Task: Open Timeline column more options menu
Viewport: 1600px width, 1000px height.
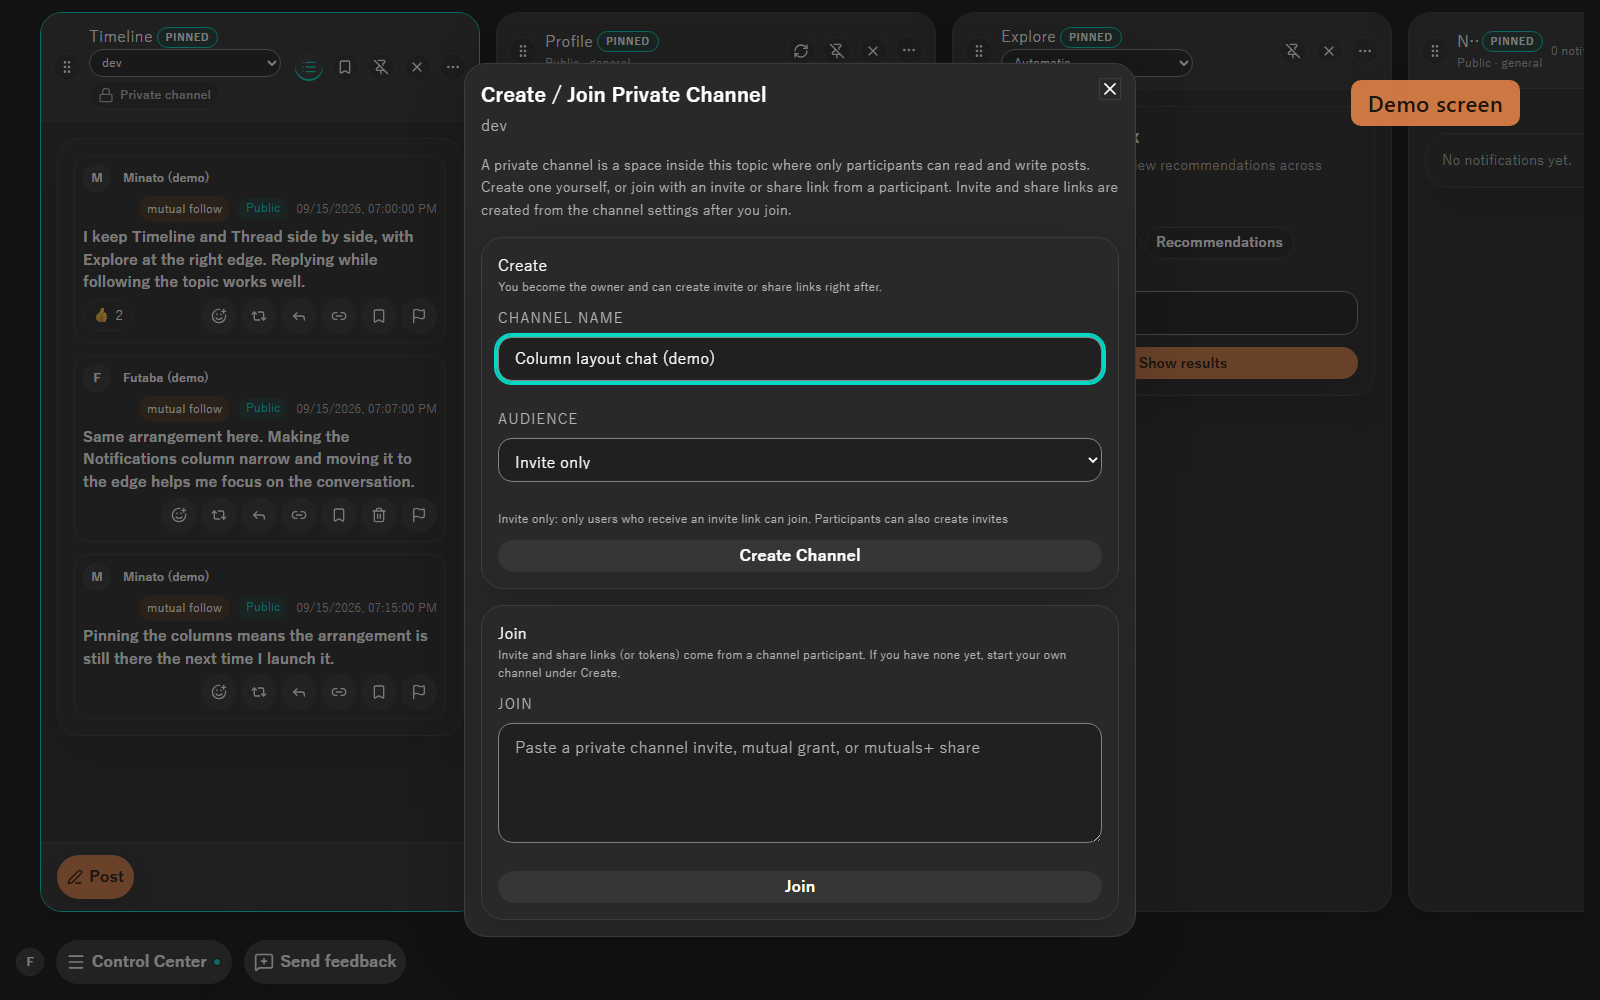Action: coord(453,67)
